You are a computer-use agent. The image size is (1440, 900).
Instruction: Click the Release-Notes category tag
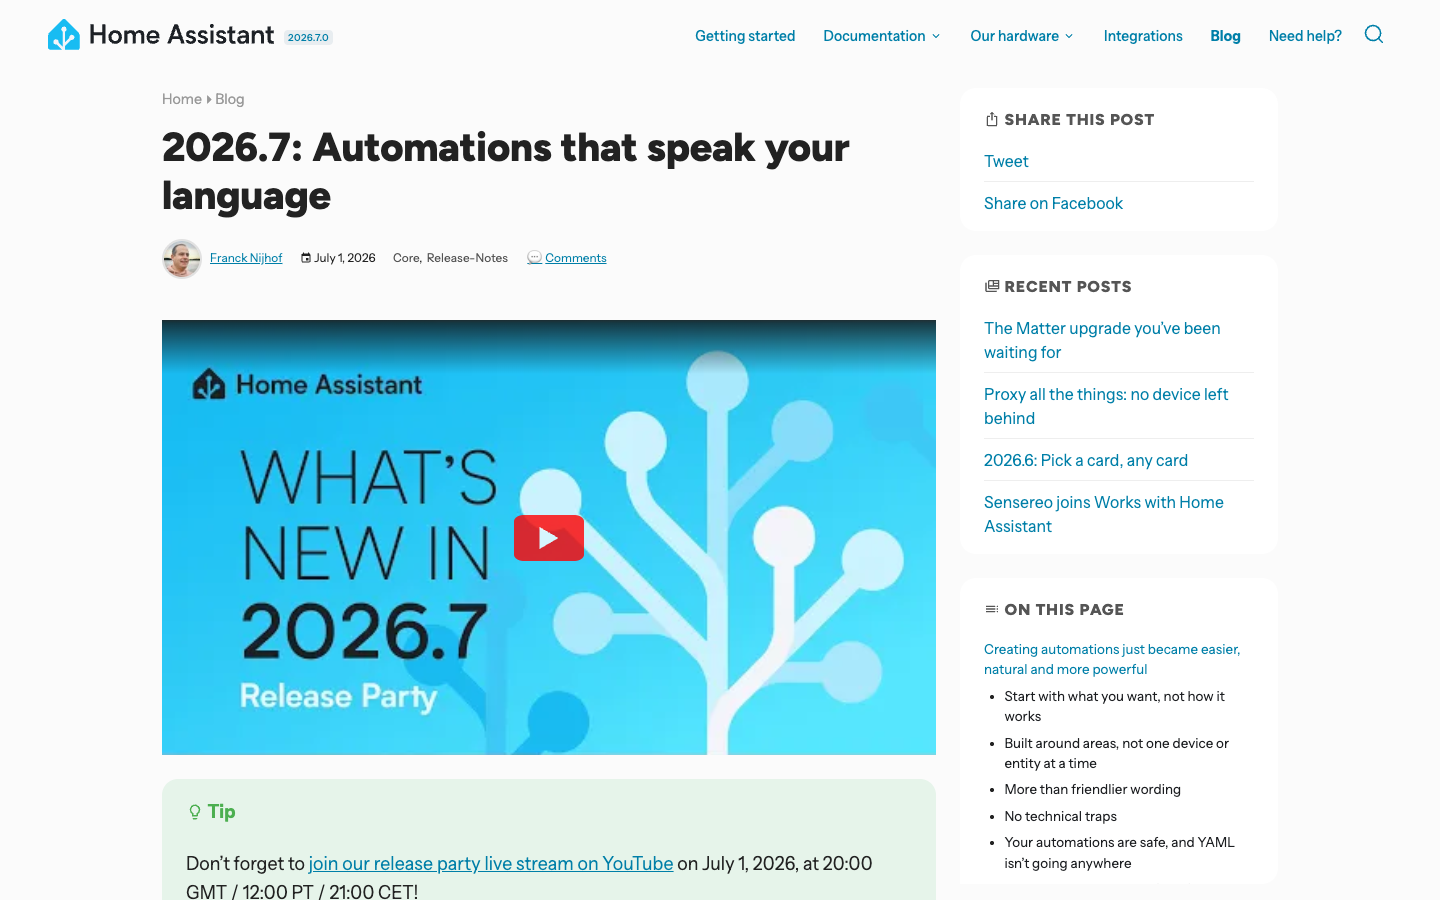[x=467, y=258]
